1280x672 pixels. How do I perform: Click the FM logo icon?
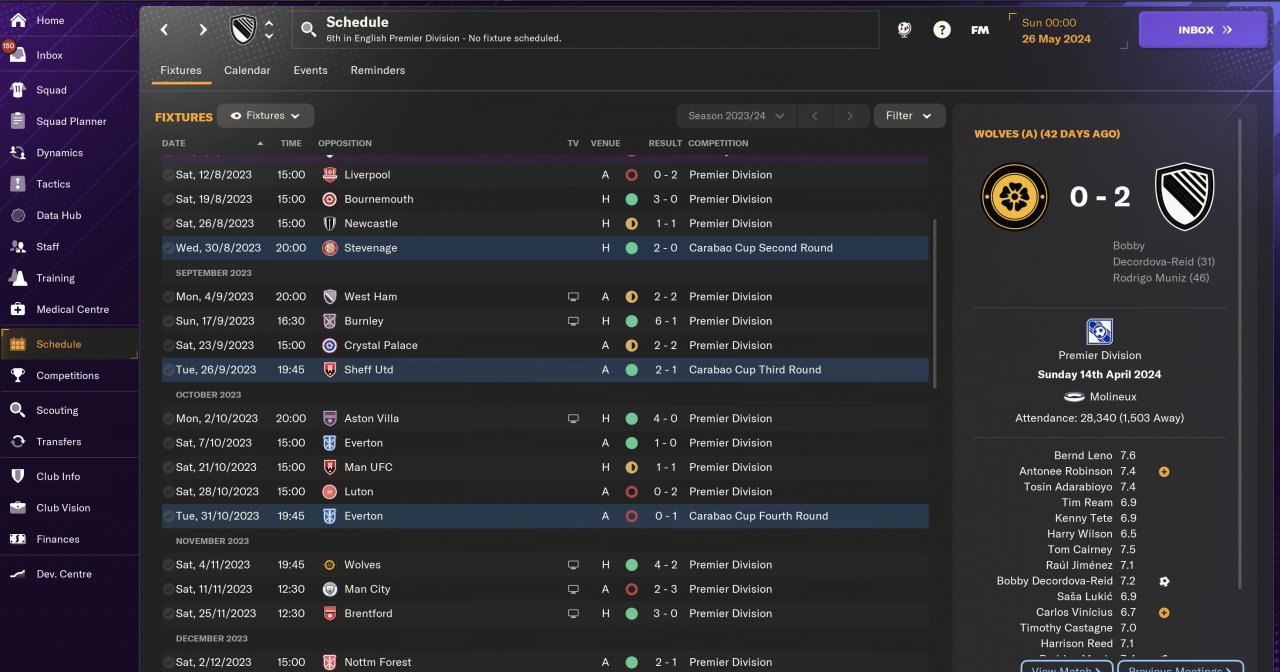[980, 30]
